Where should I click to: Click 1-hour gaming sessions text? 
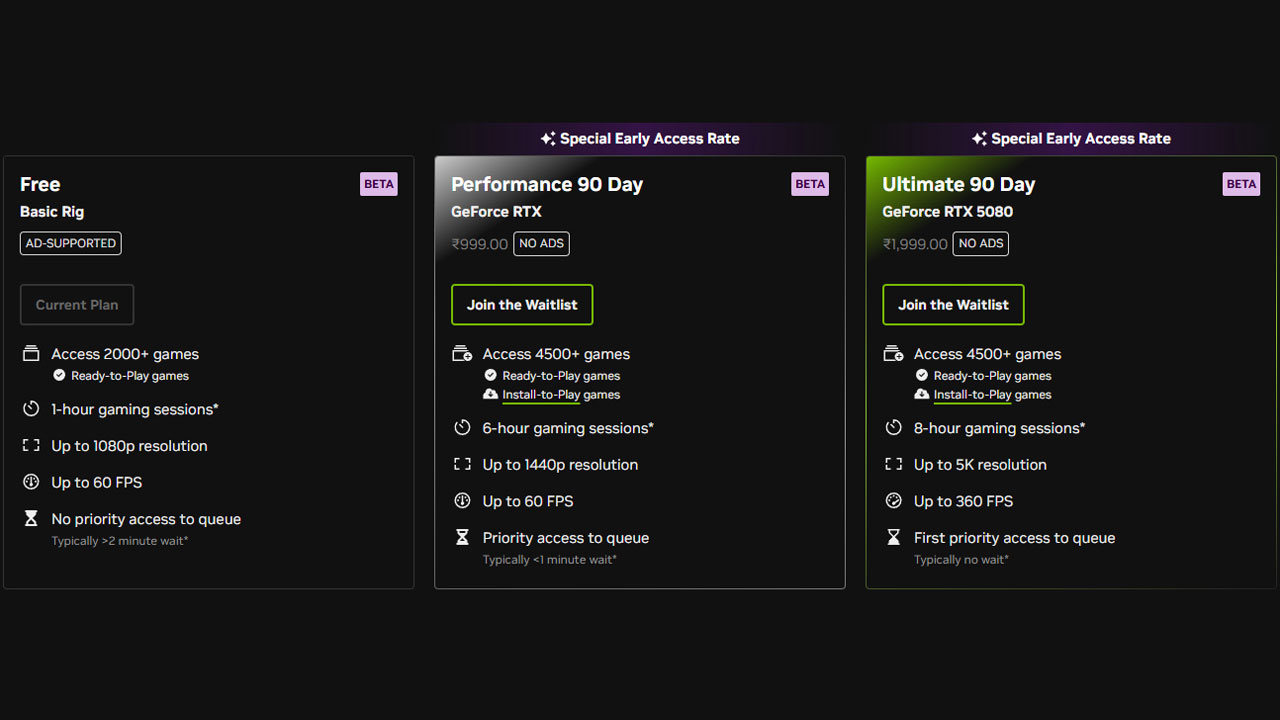(135, 409)
